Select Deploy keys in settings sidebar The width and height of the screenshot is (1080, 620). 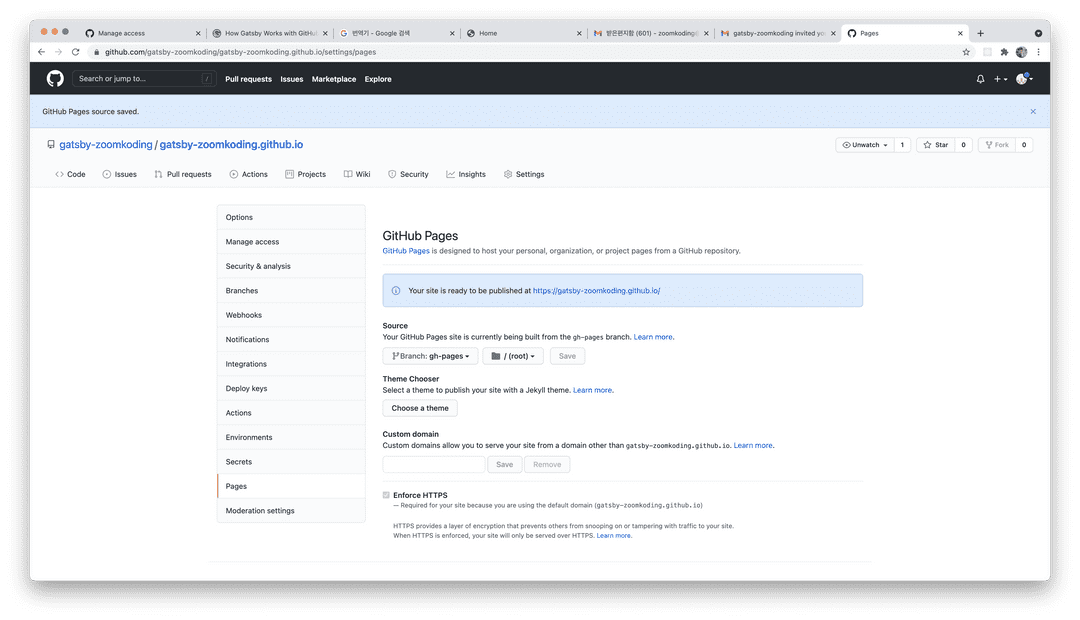(291, 389)
